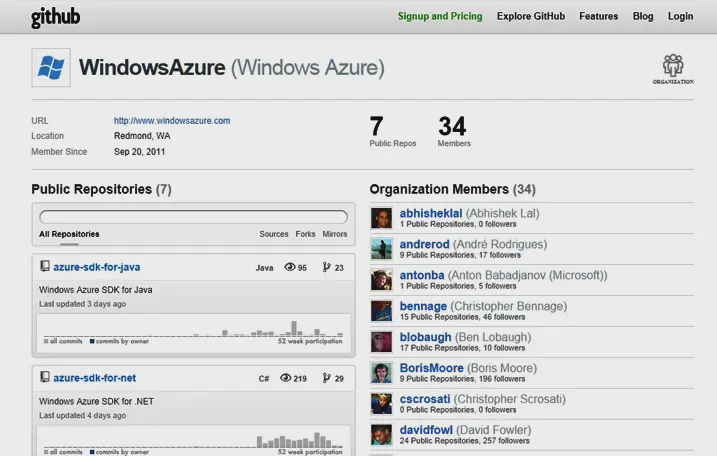Click forks icon for azure-sdk-for-net

click(326, 378)
